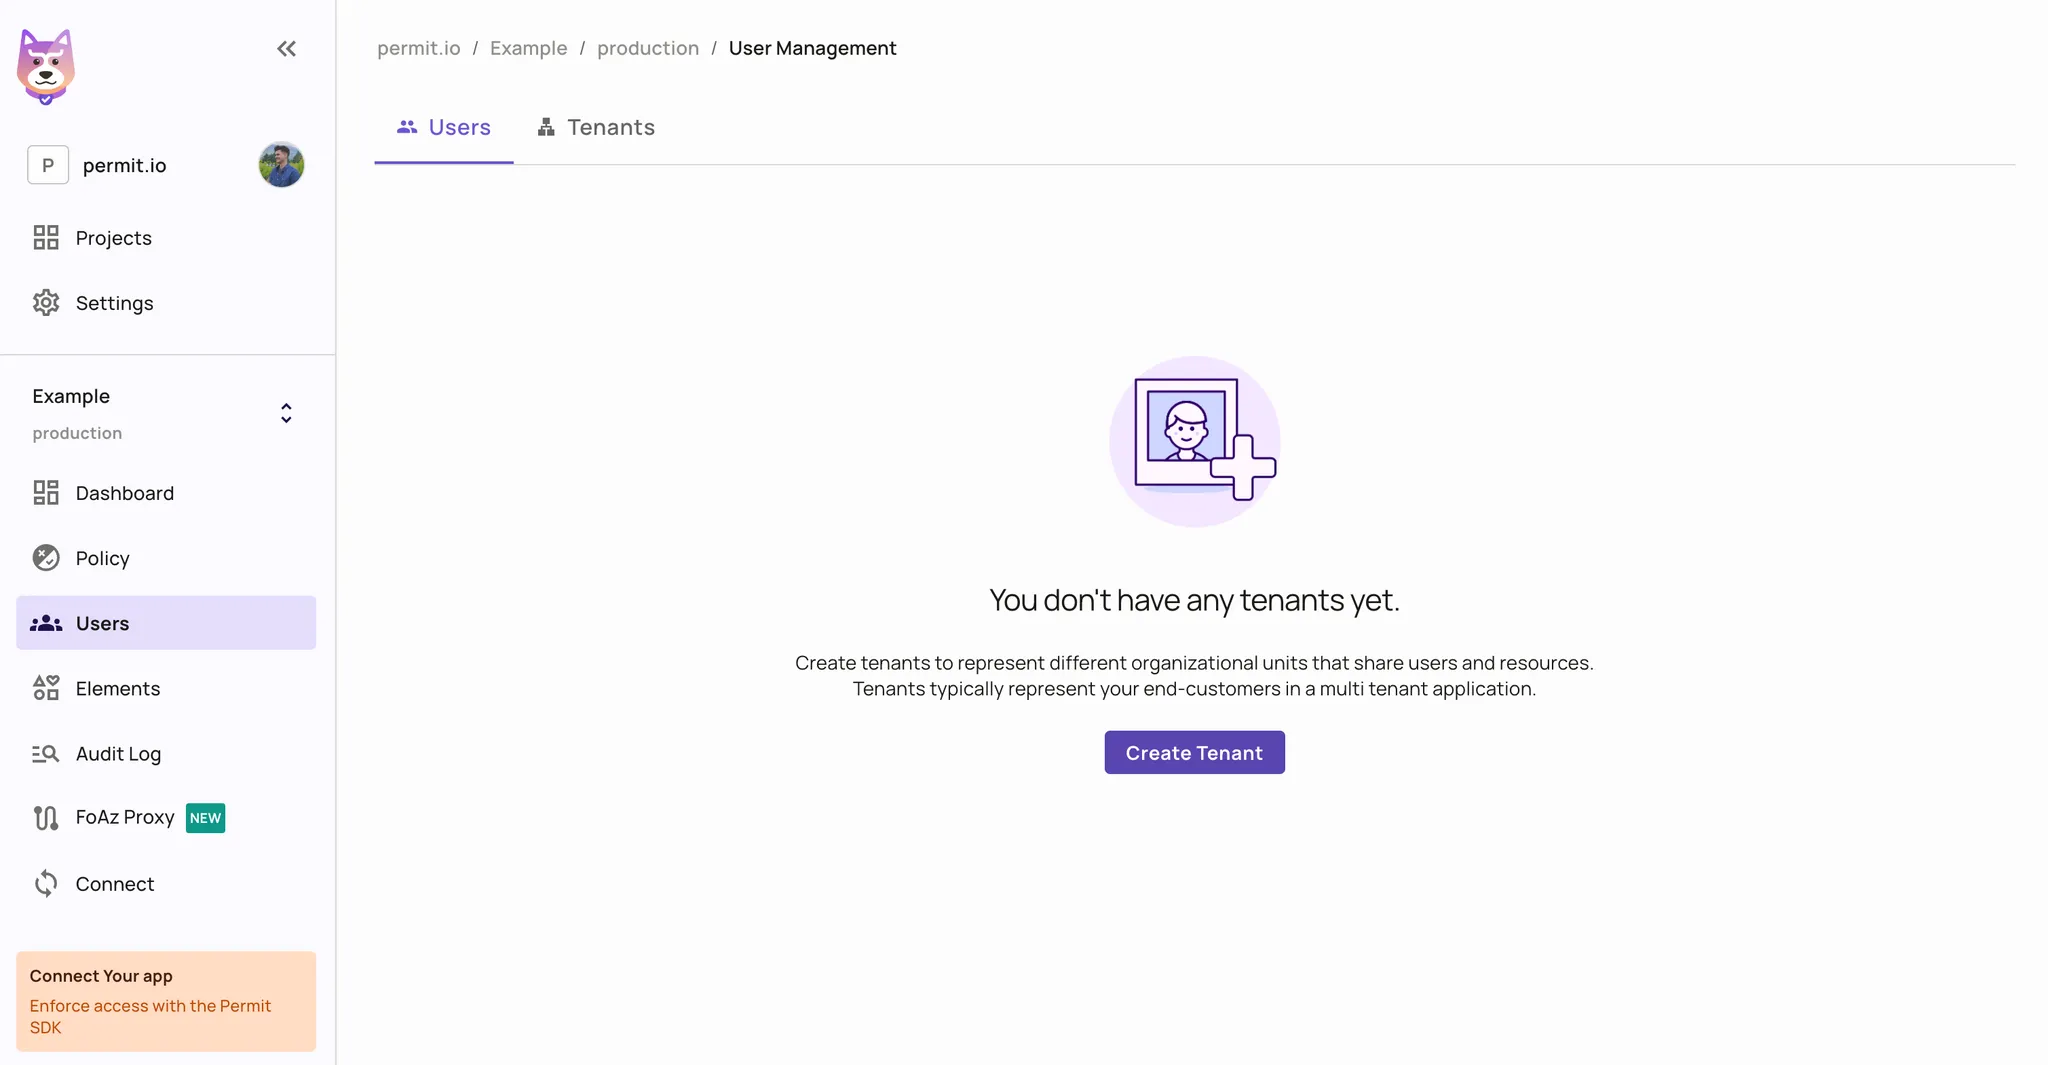The image size is (2048, 1065).
Task: Click the FoAz Proxy icon
Action: point(46,818)
